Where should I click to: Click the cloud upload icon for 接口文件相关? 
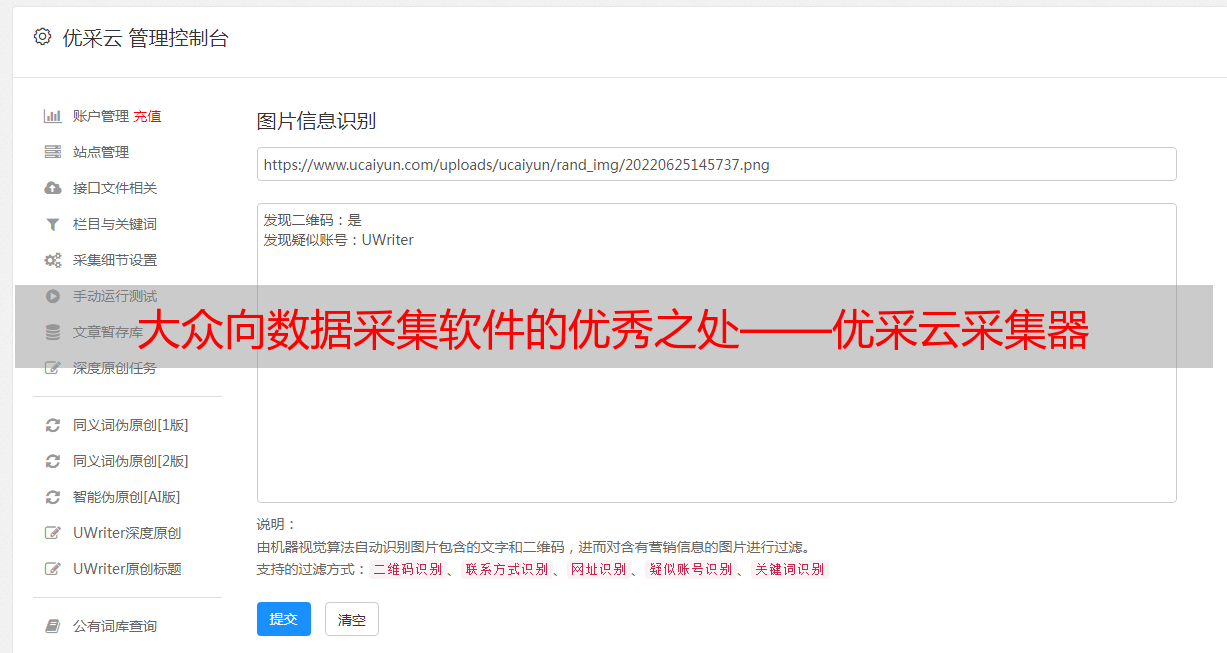pos(53,188)
